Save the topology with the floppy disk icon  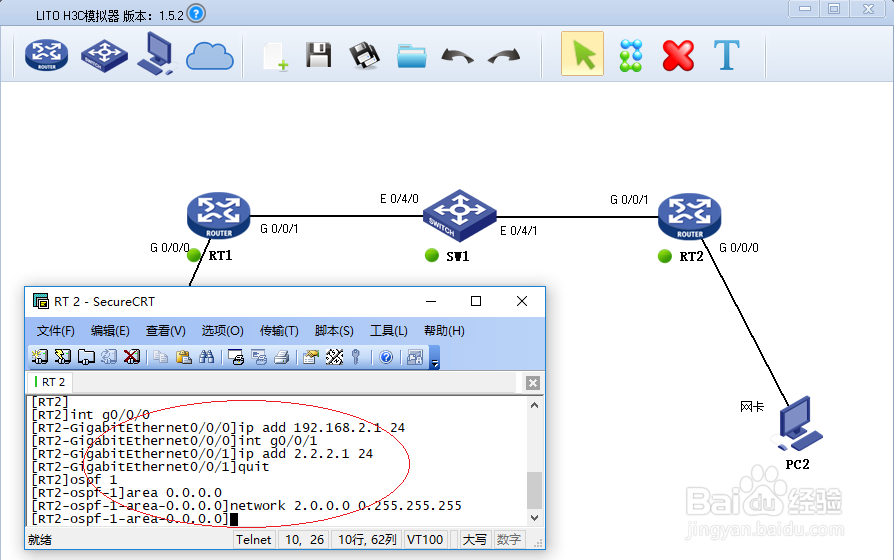coord(318,55)
